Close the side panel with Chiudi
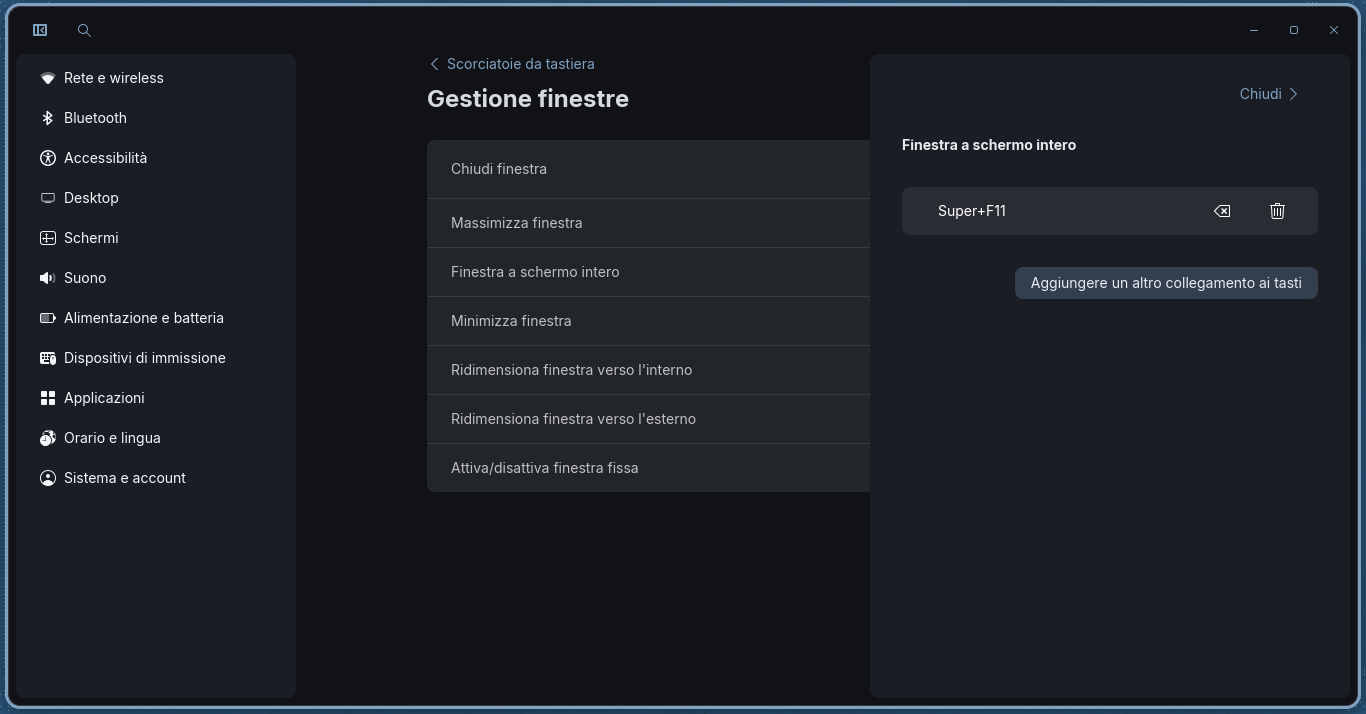Viewport: 1366px width, 714px height. pyautogui.click(x=1269, y=94)
